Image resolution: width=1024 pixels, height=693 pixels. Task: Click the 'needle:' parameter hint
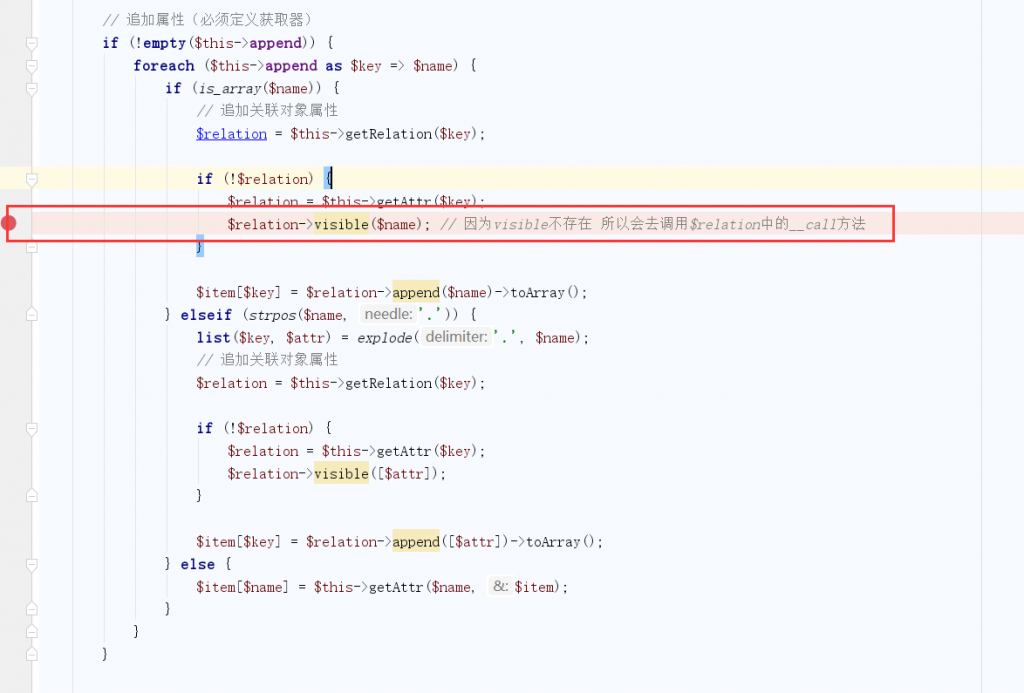point(389,314)
